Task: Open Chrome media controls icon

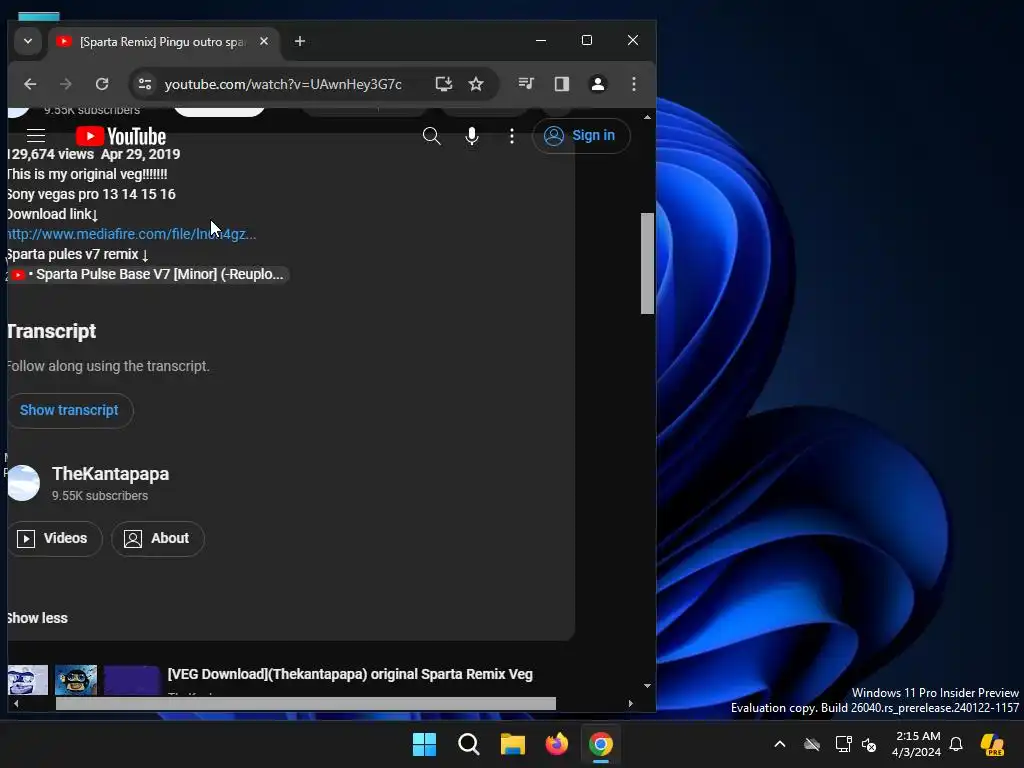Action: 526,84
